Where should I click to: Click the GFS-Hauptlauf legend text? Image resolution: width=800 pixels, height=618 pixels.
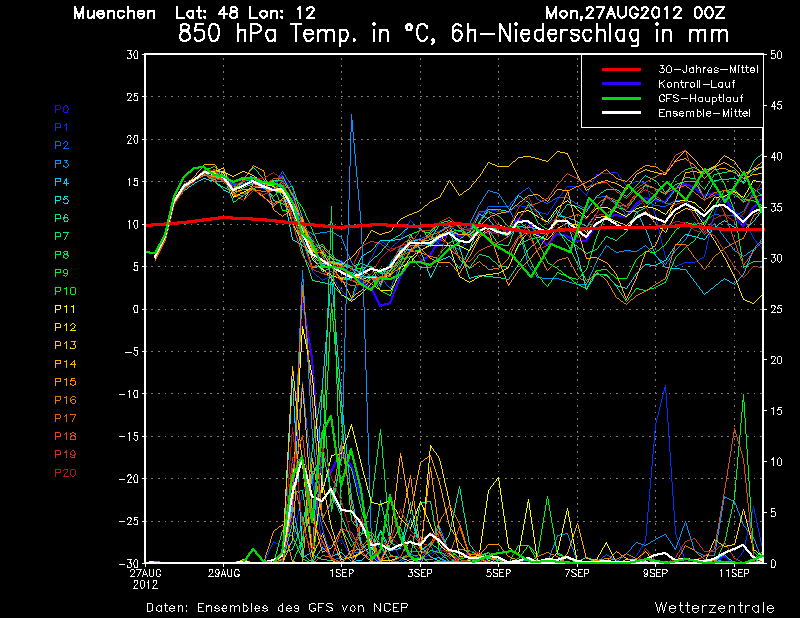[701, 98]
